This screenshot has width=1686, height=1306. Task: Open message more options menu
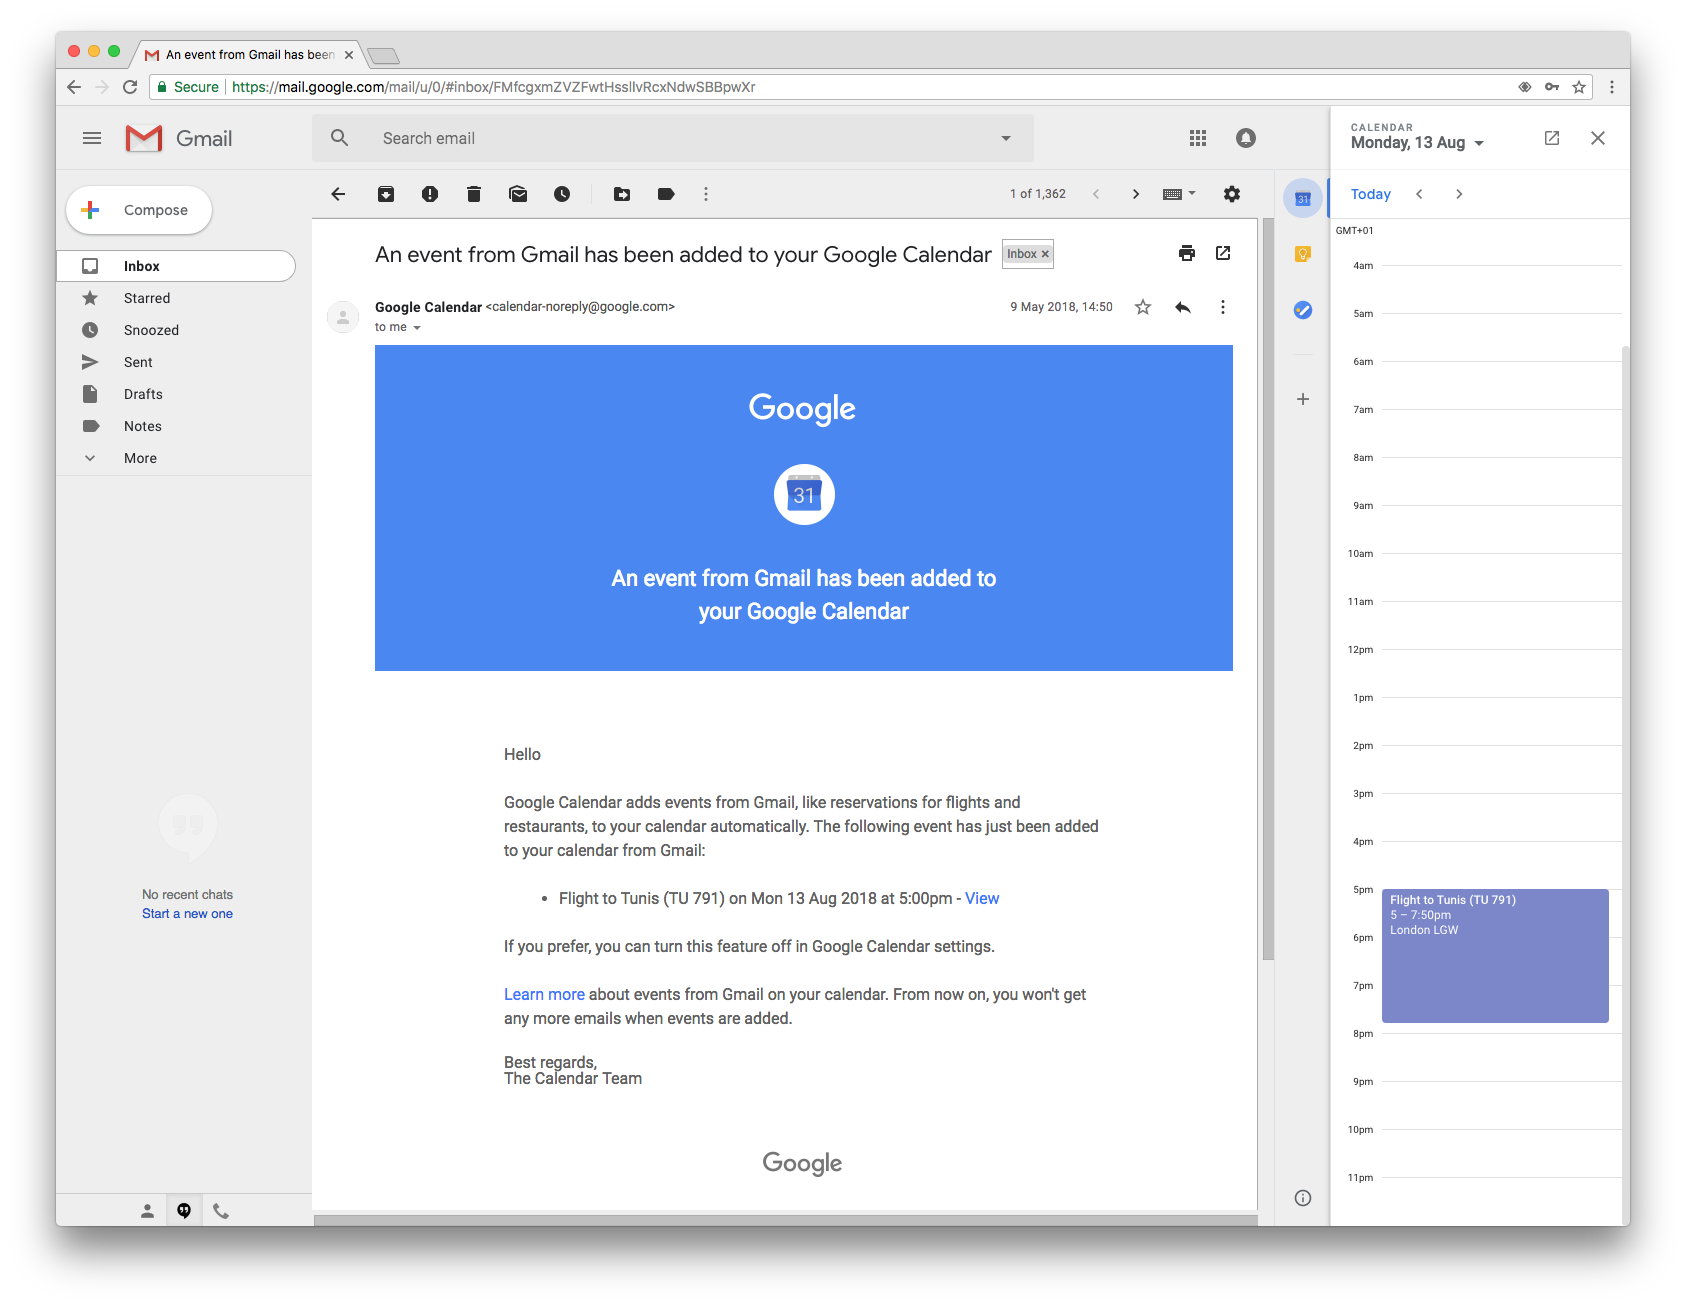click(1223, 307)
